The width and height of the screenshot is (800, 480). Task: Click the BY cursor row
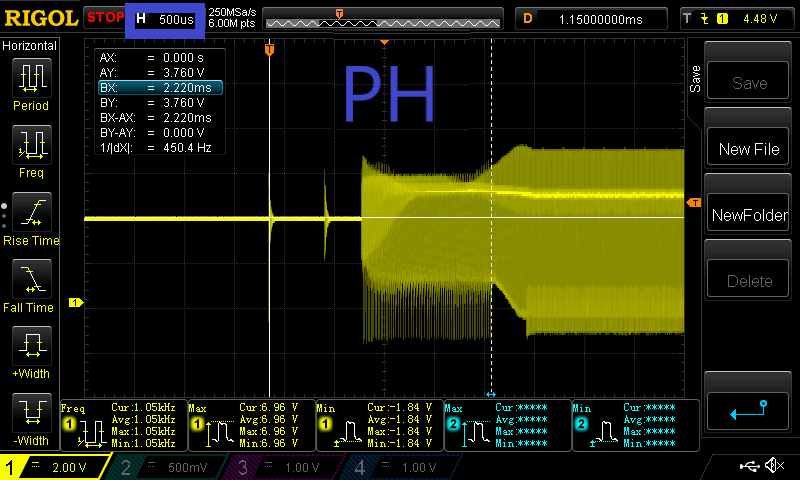point(161,103)
